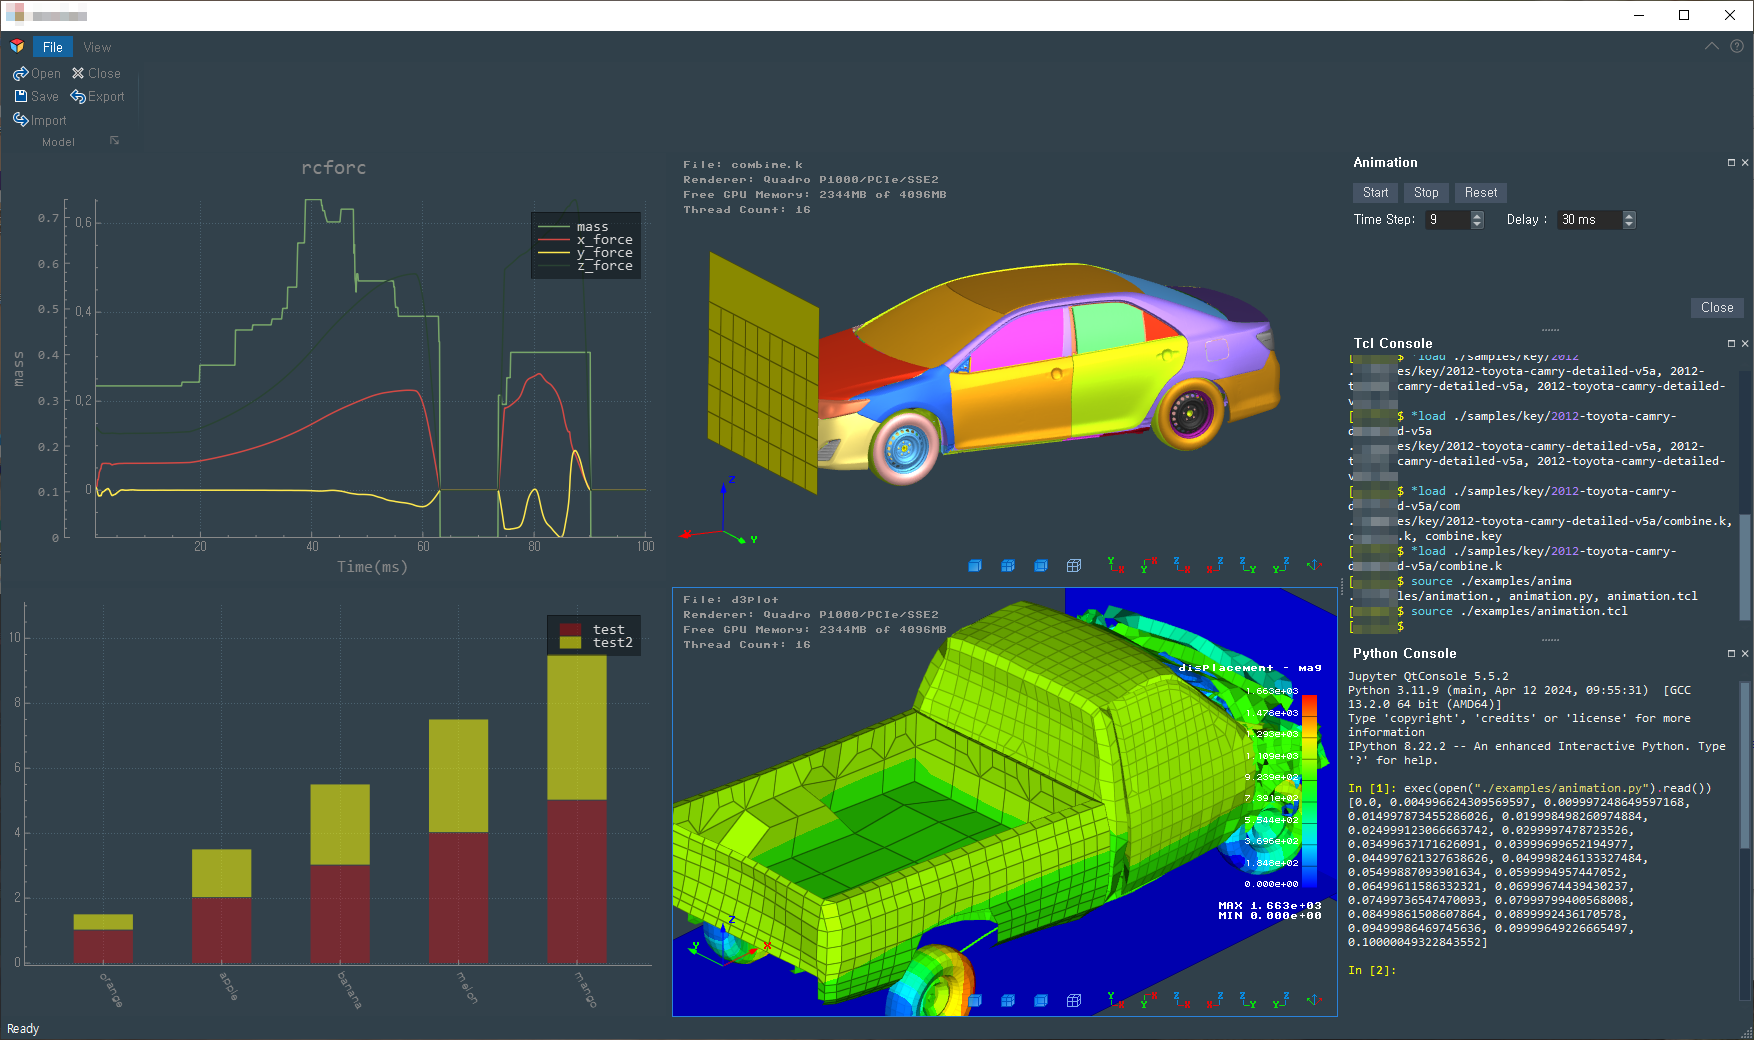Select ZY view in d3plot viewport

(1248, 1000)
